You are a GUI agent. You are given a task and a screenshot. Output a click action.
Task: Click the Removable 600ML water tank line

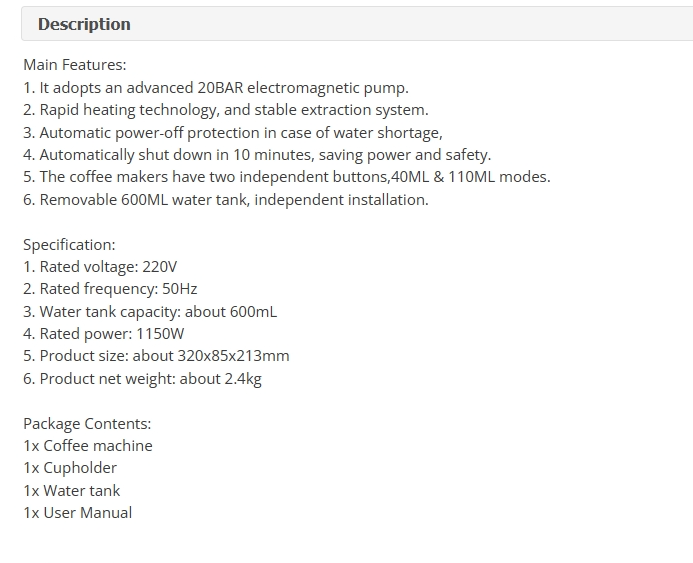coord(226,200)
